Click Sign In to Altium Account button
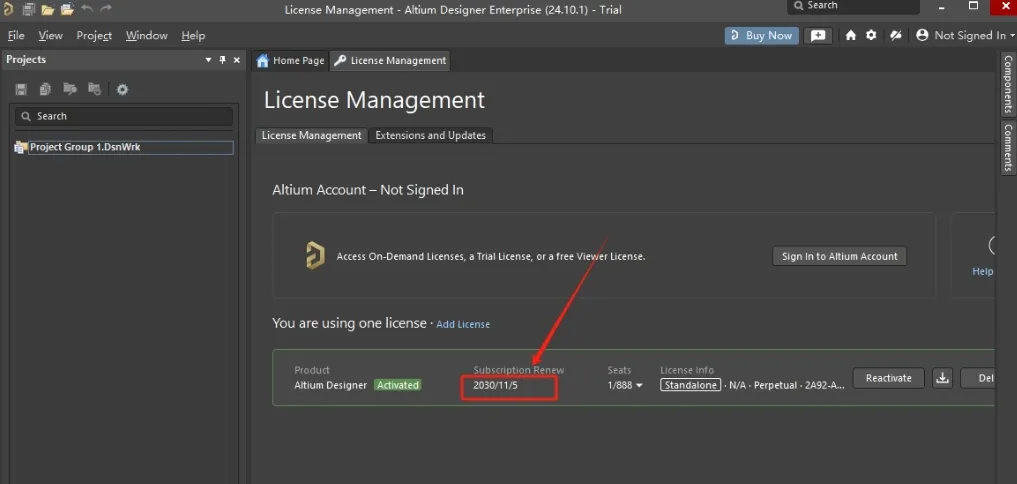This screenshot has height=484, width=1017. click(839, 256)
